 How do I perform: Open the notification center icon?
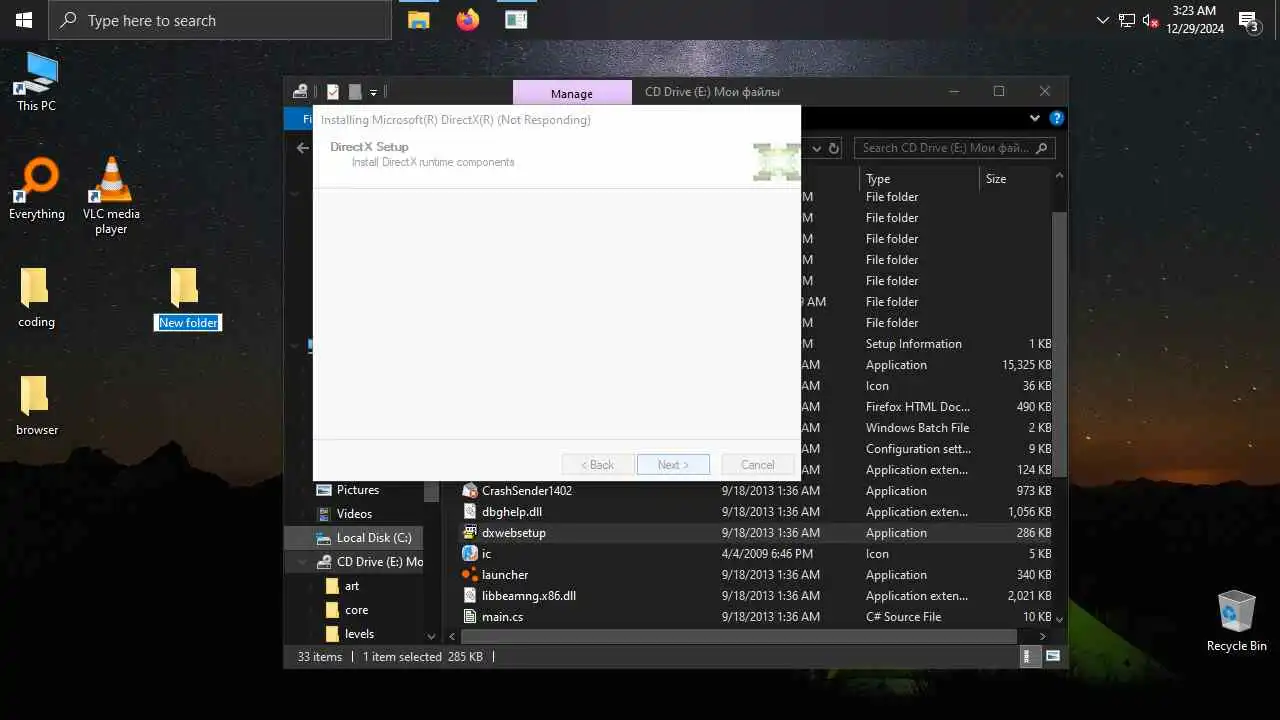(x=1248, y=20)
